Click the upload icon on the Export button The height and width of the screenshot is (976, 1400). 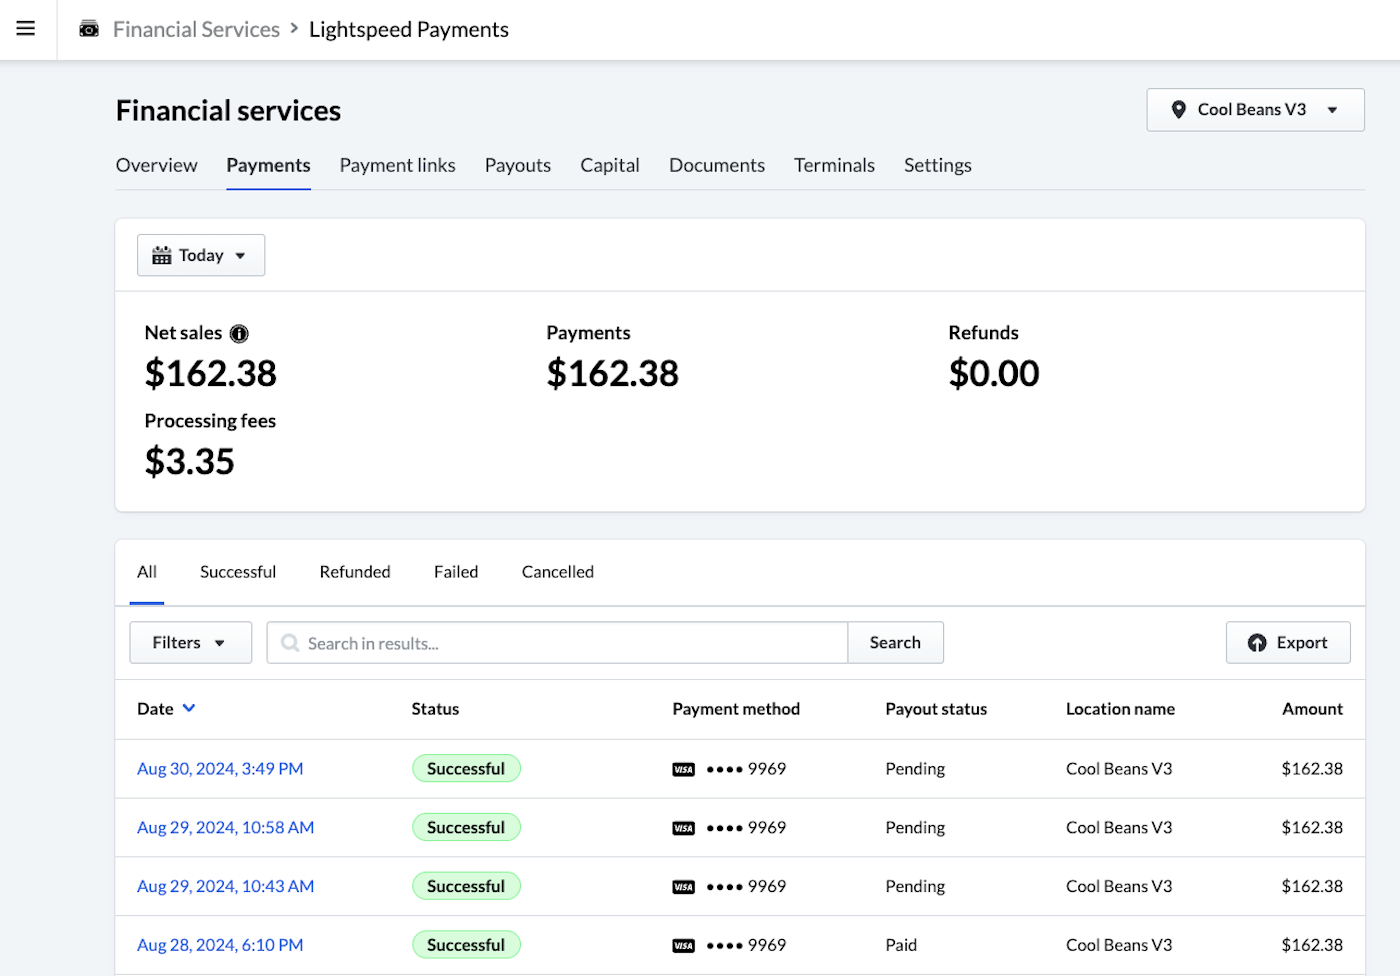pyautogui.click(x=1258, y=643)
